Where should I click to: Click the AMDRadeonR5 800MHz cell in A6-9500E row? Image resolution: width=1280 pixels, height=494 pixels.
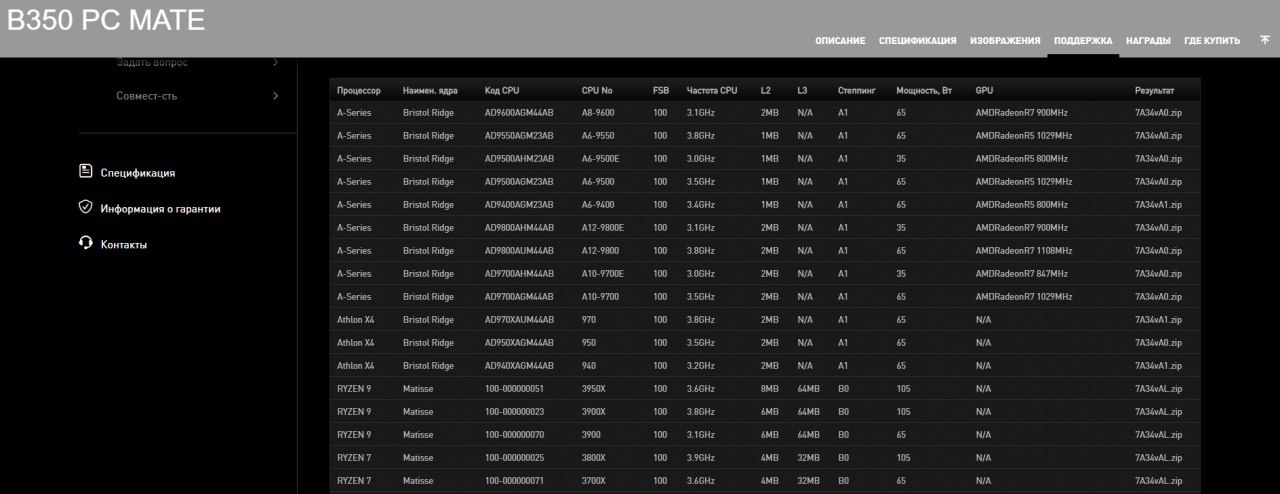[x=1022, y=159]
